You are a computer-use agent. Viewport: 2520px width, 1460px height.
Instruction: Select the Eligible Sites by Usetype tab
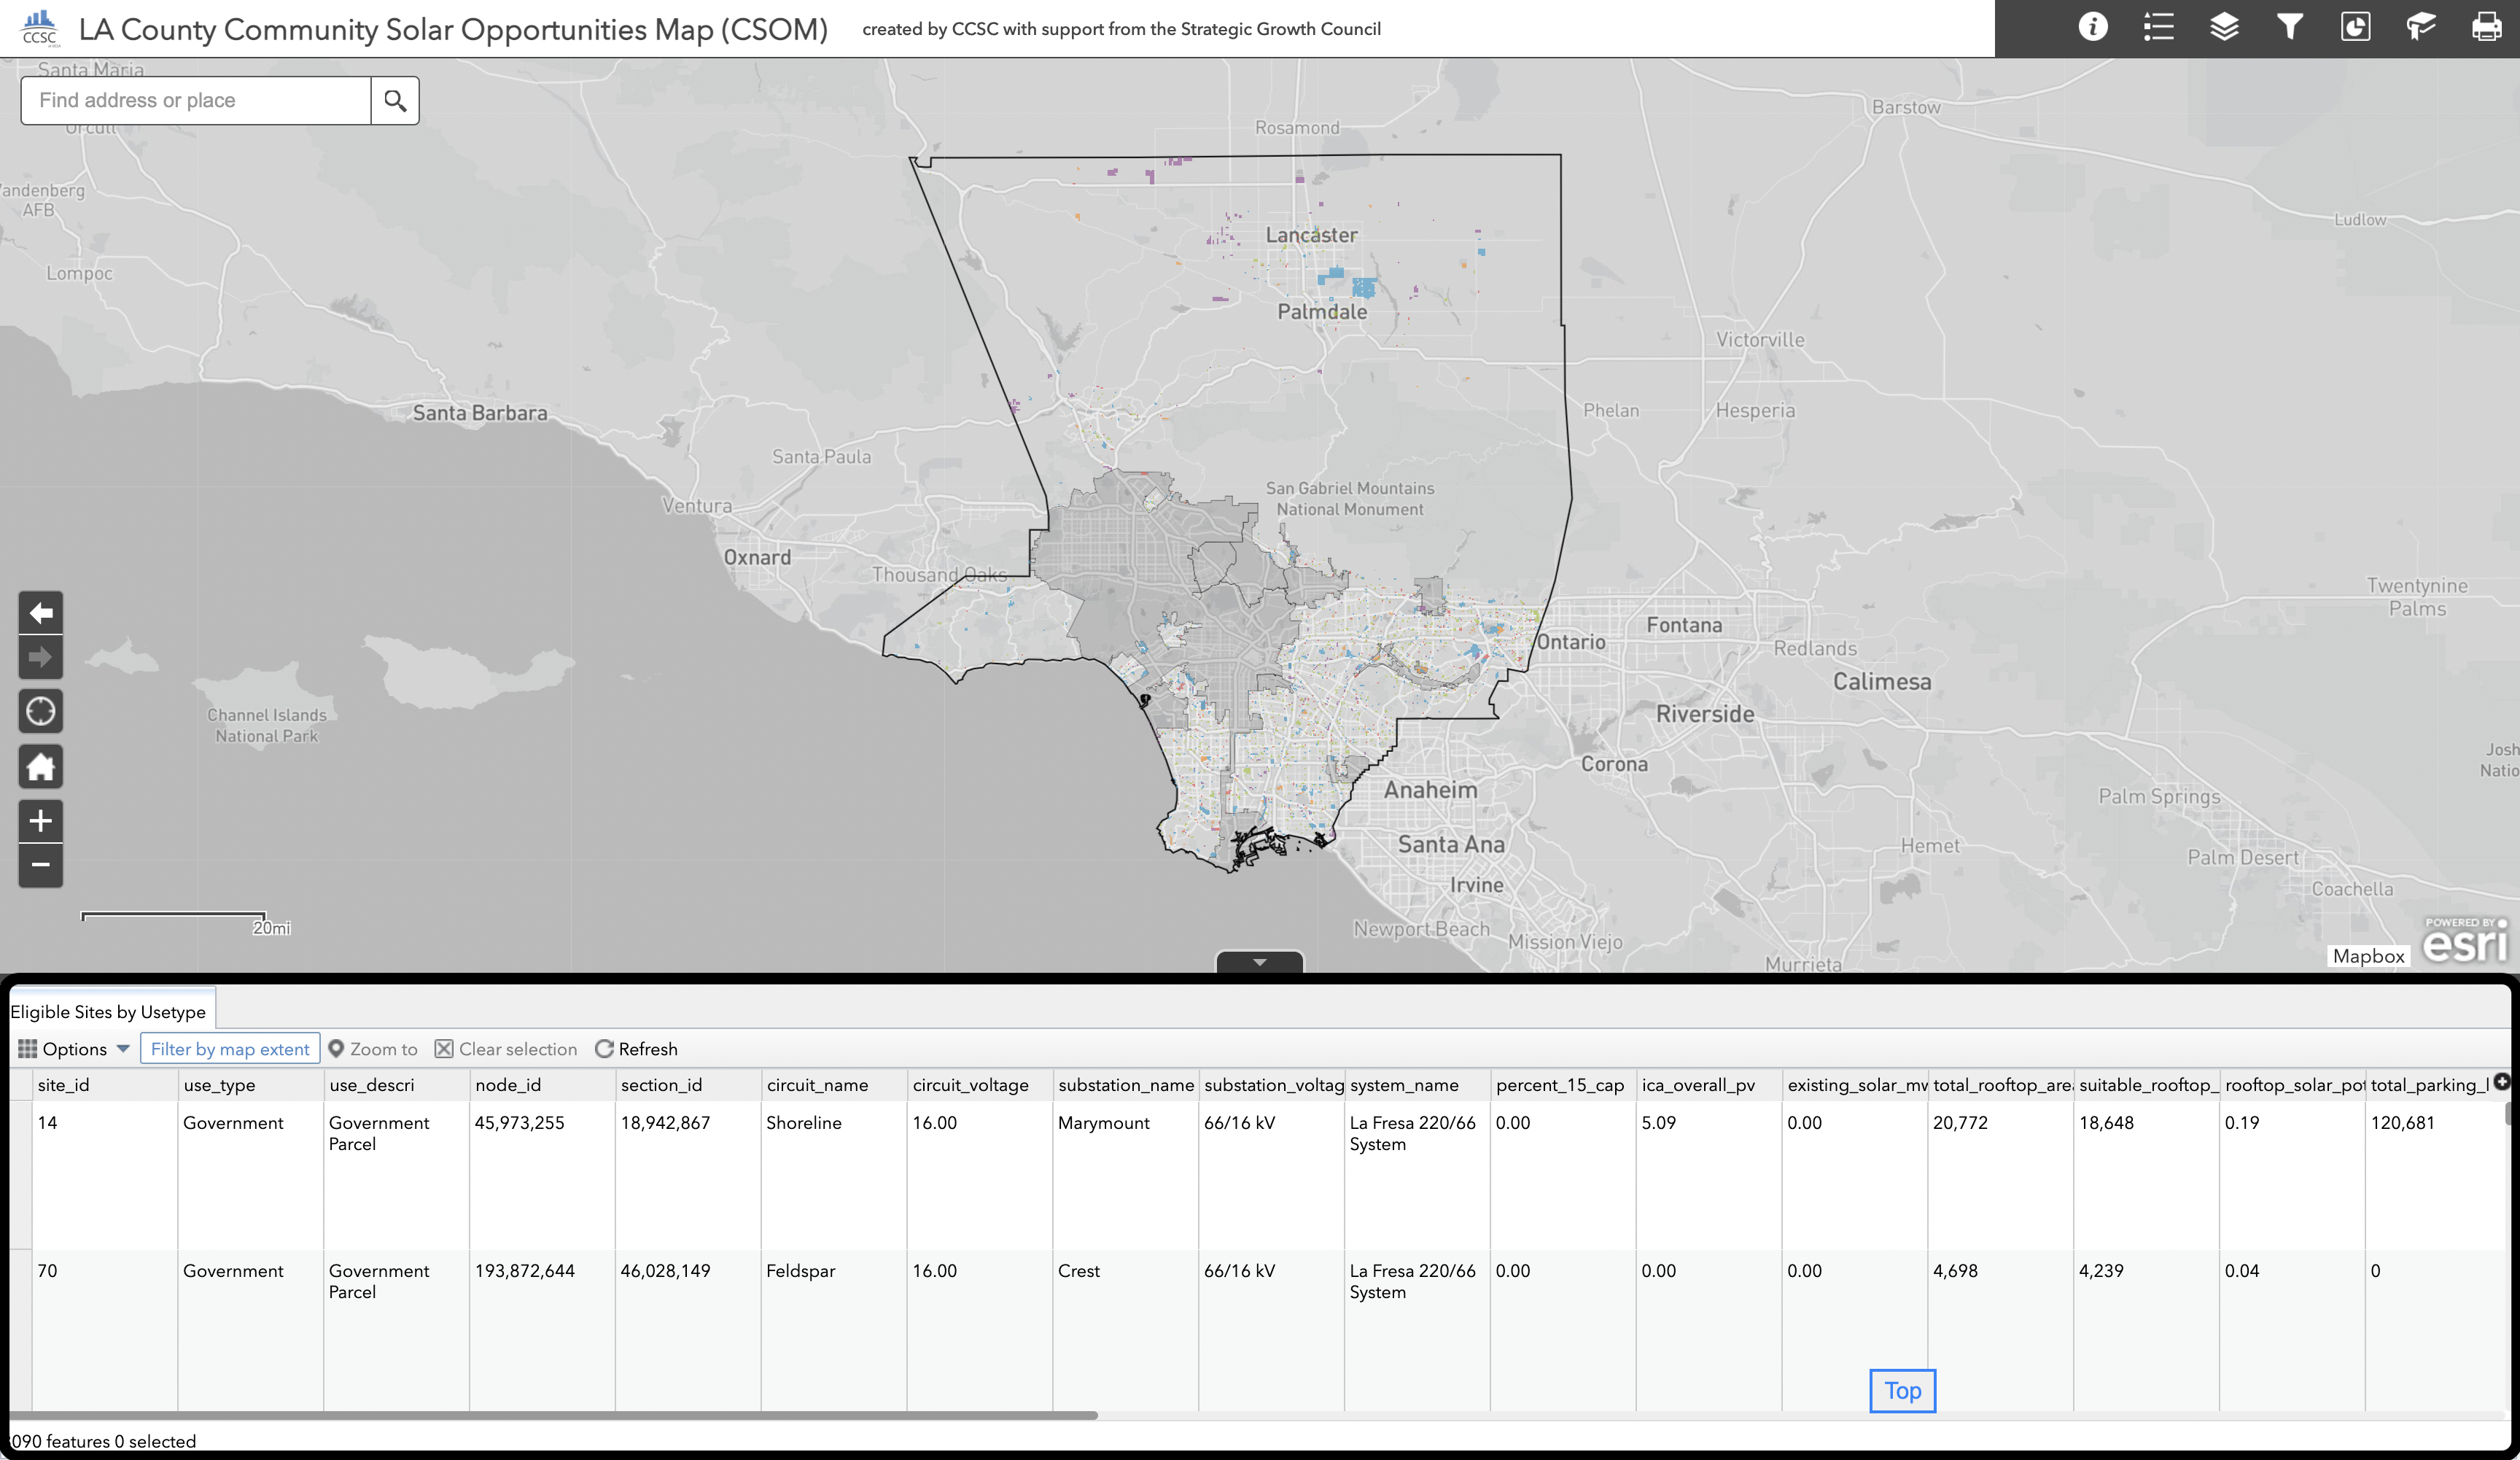[108, 1012]
